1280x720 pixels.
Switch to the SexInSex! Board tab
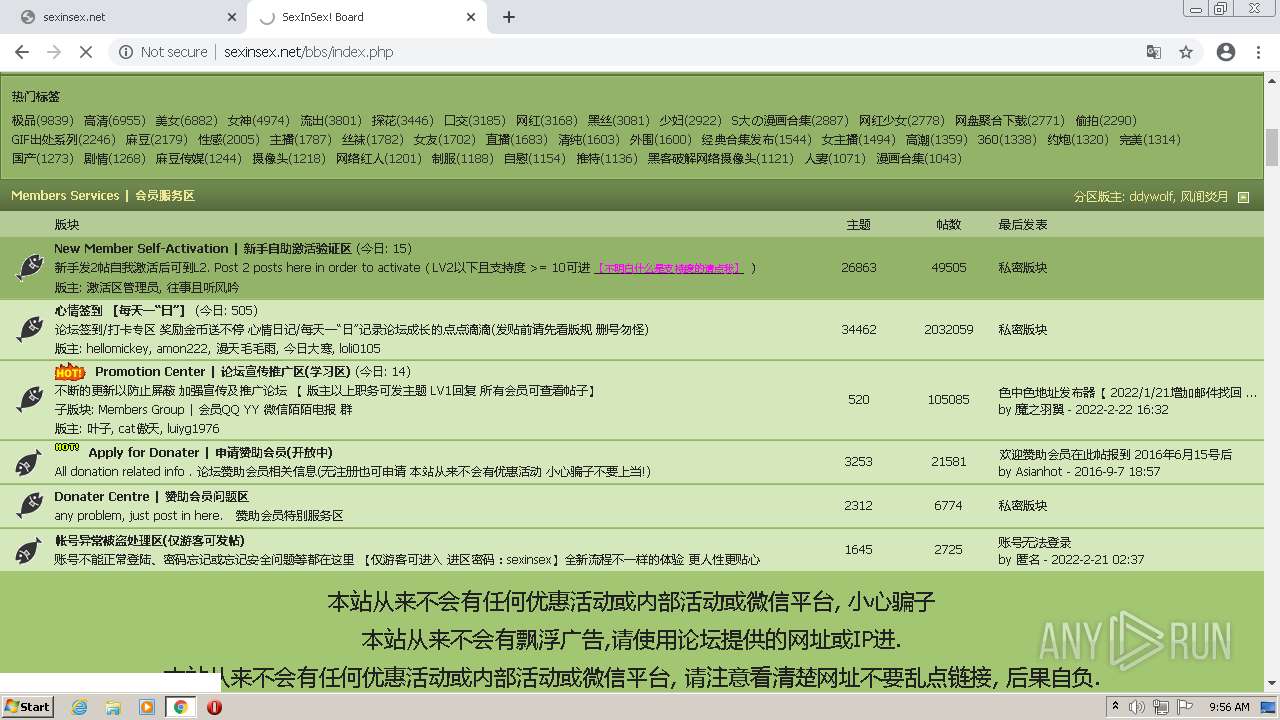point(365,17)
